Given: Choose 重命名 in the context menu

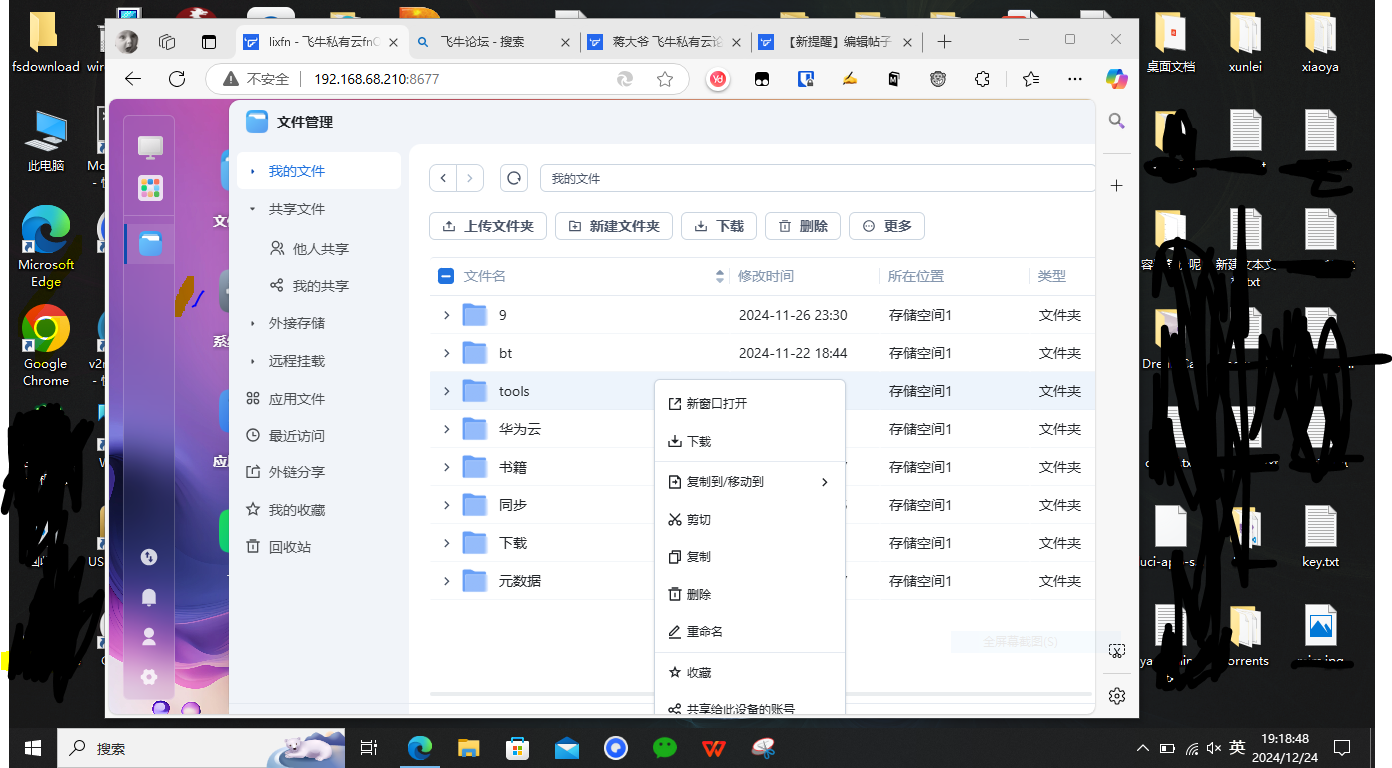Looking at the screenshot, I should [750, 632].
